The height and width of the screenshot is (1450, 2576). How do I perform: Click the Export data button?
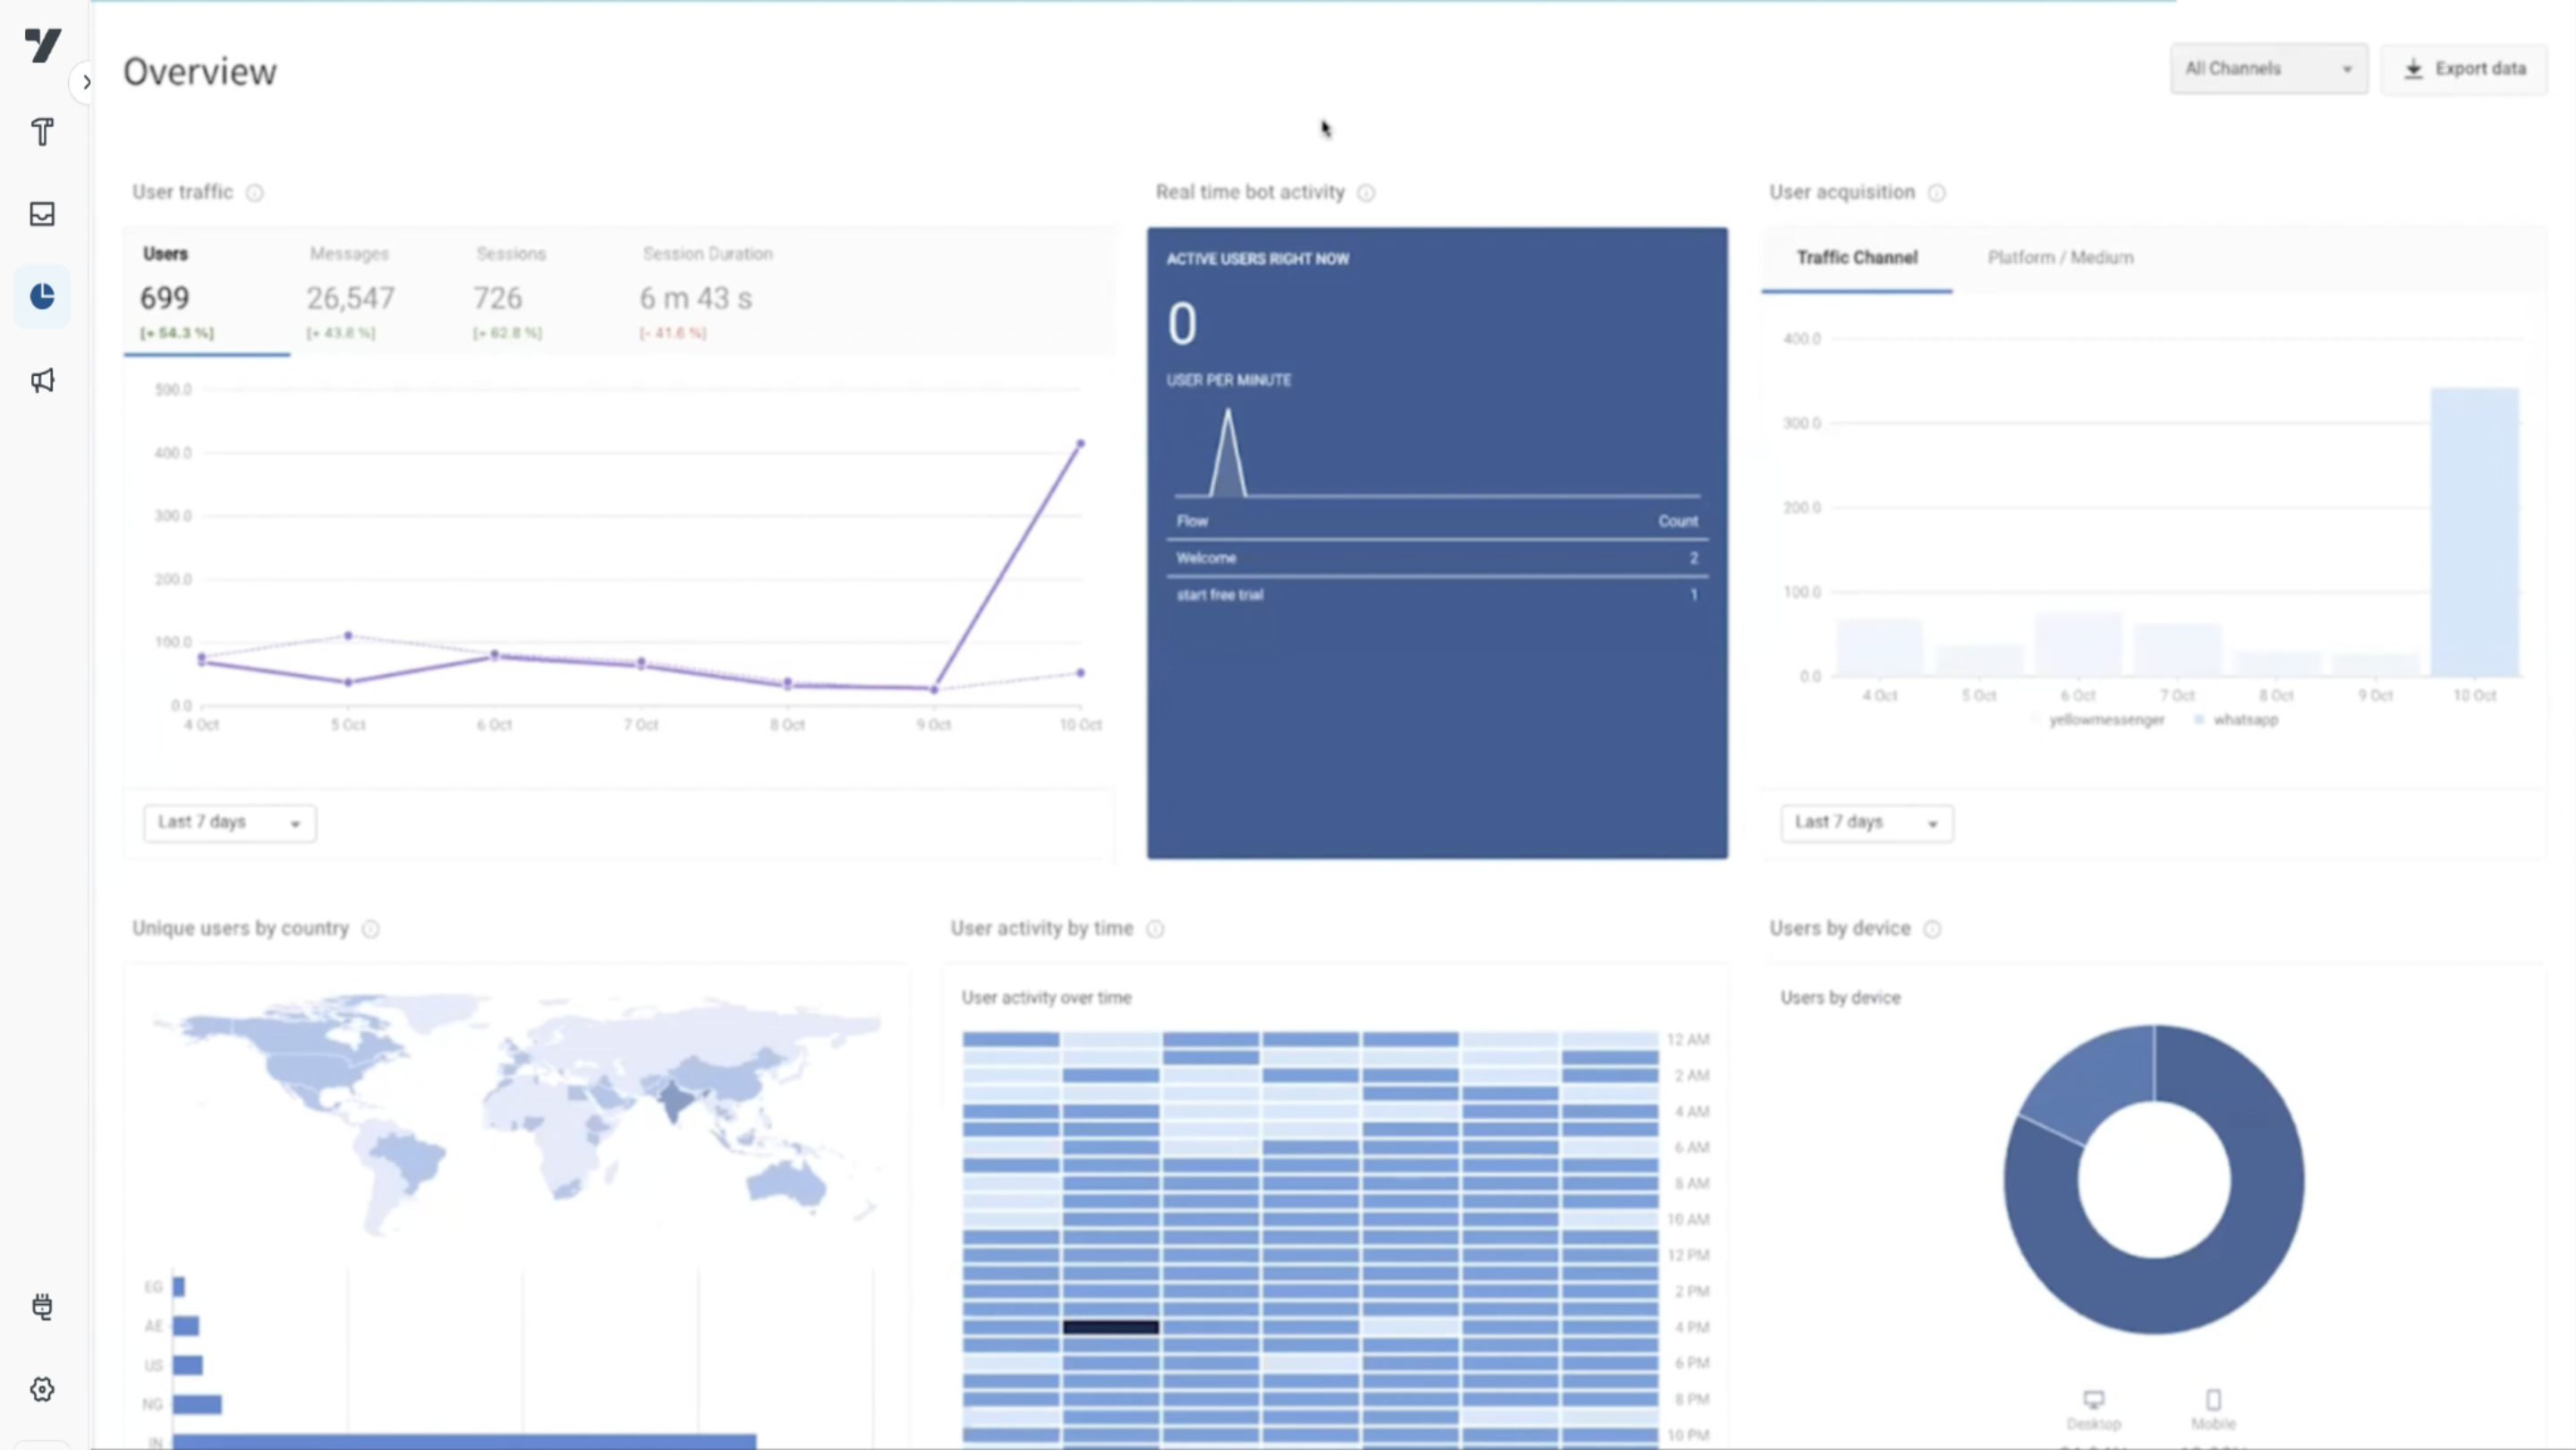[2464, 68]
